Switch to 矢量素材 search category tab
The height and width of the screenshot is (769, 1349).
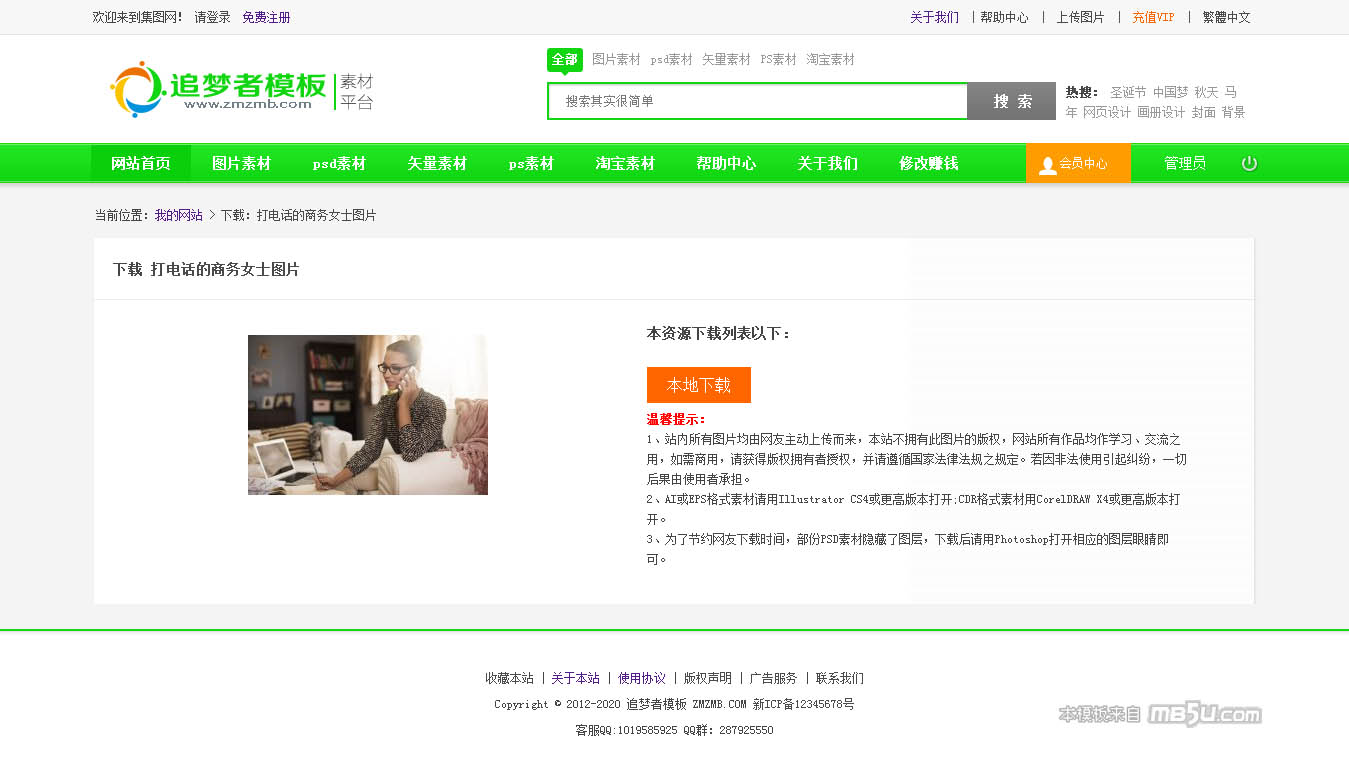(x=726, y=60)
